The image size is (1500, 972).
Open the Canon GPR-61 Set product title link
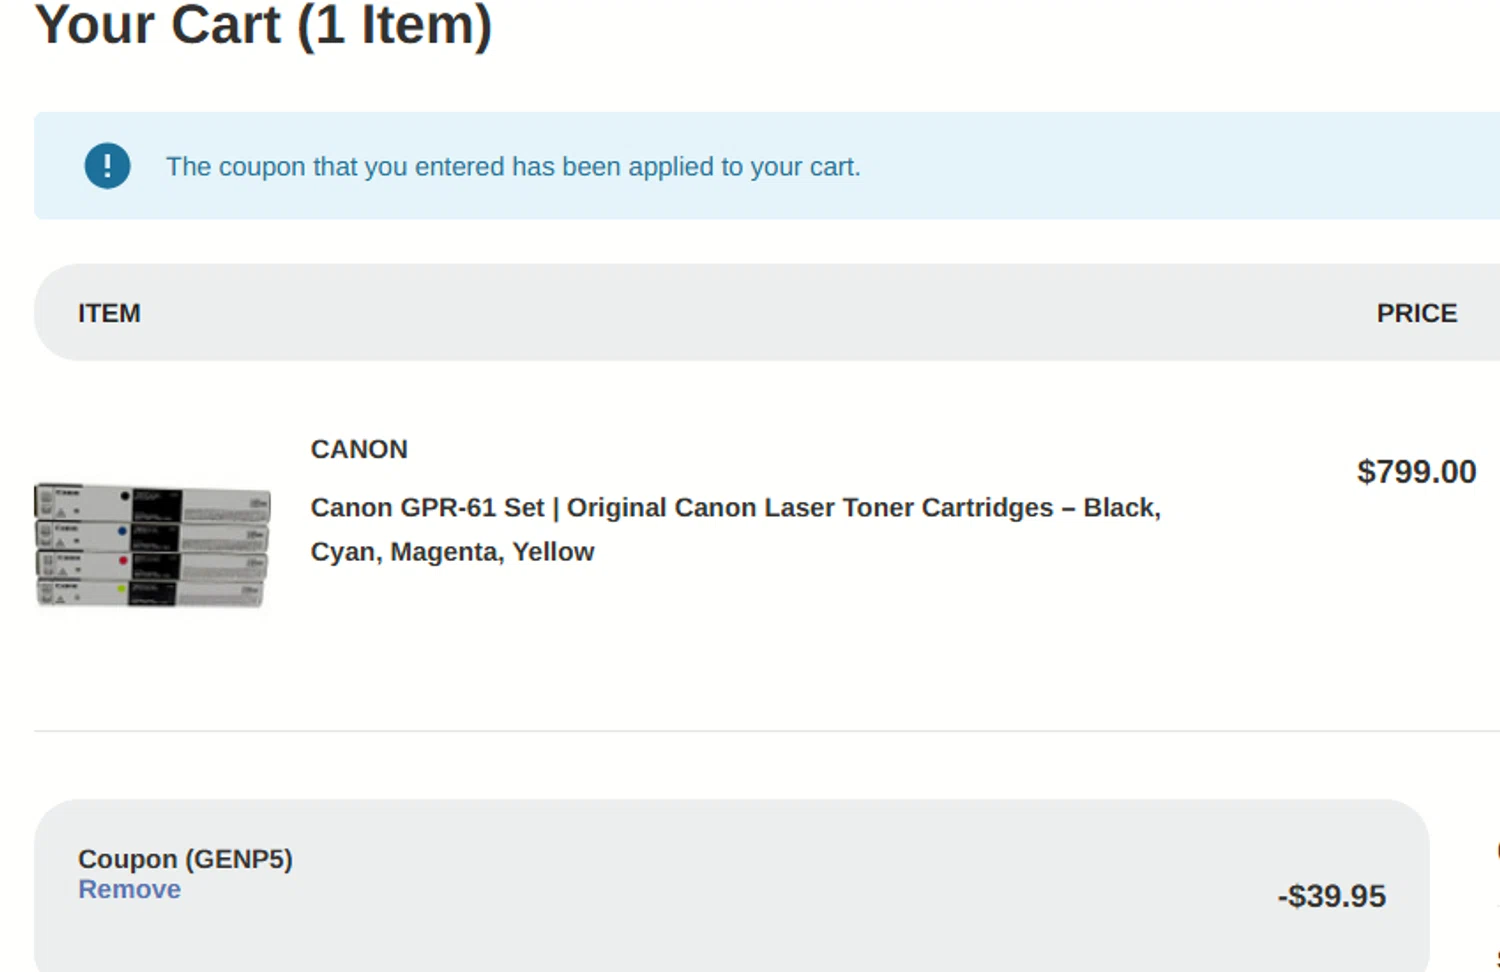tap(735, 509)
